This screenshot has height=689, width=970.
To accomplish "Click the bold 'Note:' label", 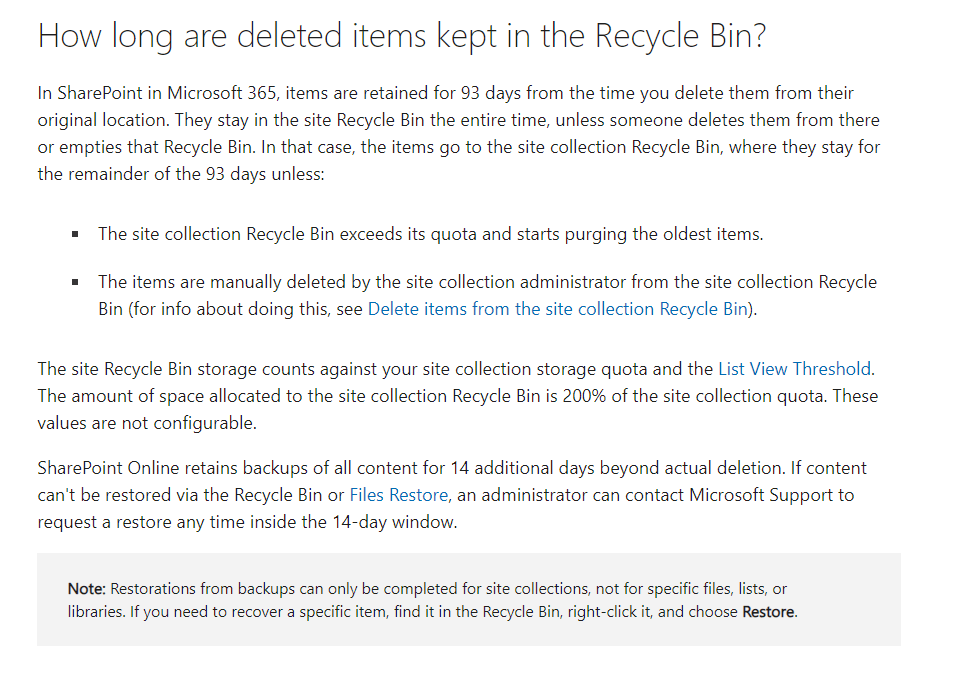I will coord(87,589).
